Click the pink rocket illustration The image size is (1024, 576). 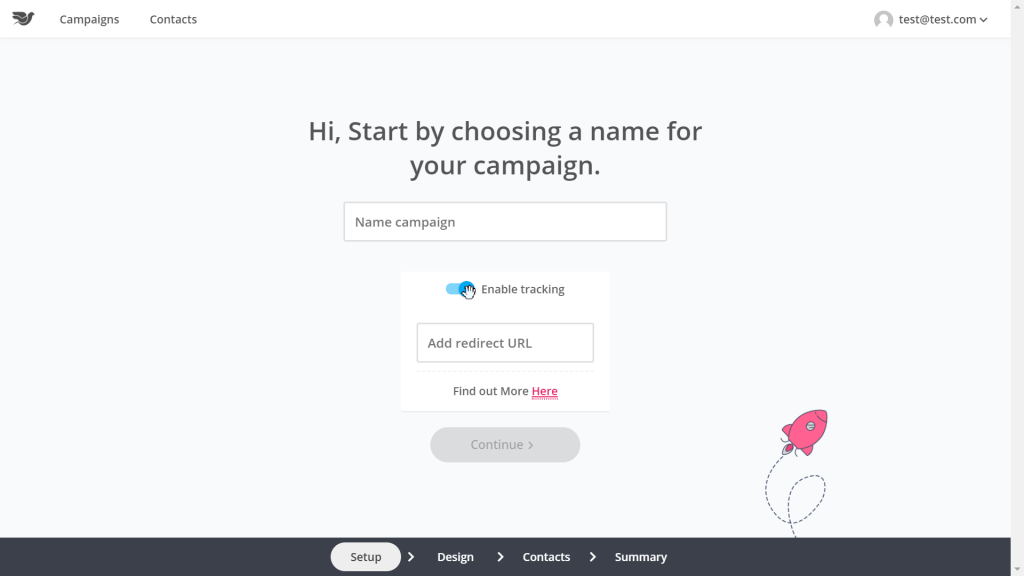click(804, 431)
